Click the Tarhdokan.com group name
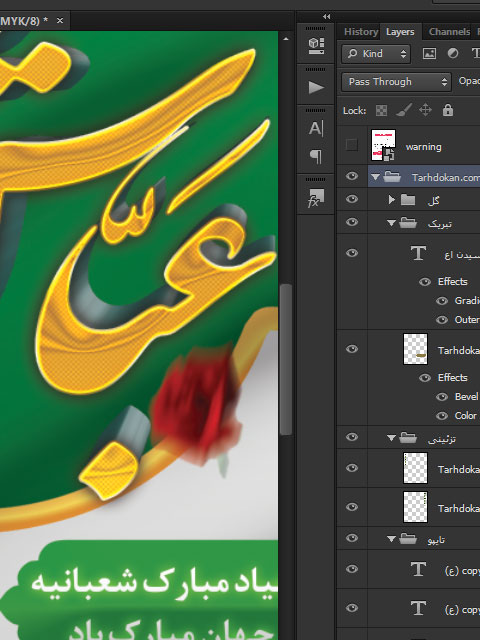Viewport: 480px width, 640px height. pyautogui.click(x=446, y=178)
